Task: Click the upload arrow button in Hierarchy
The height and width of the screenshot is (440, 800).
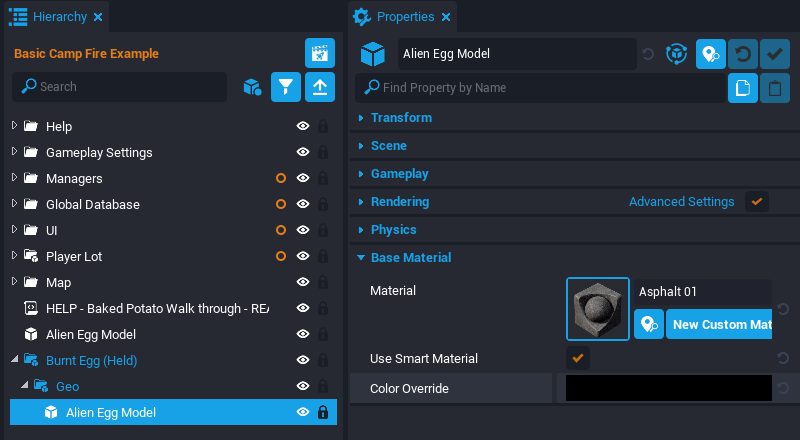Action: (319, 87)
